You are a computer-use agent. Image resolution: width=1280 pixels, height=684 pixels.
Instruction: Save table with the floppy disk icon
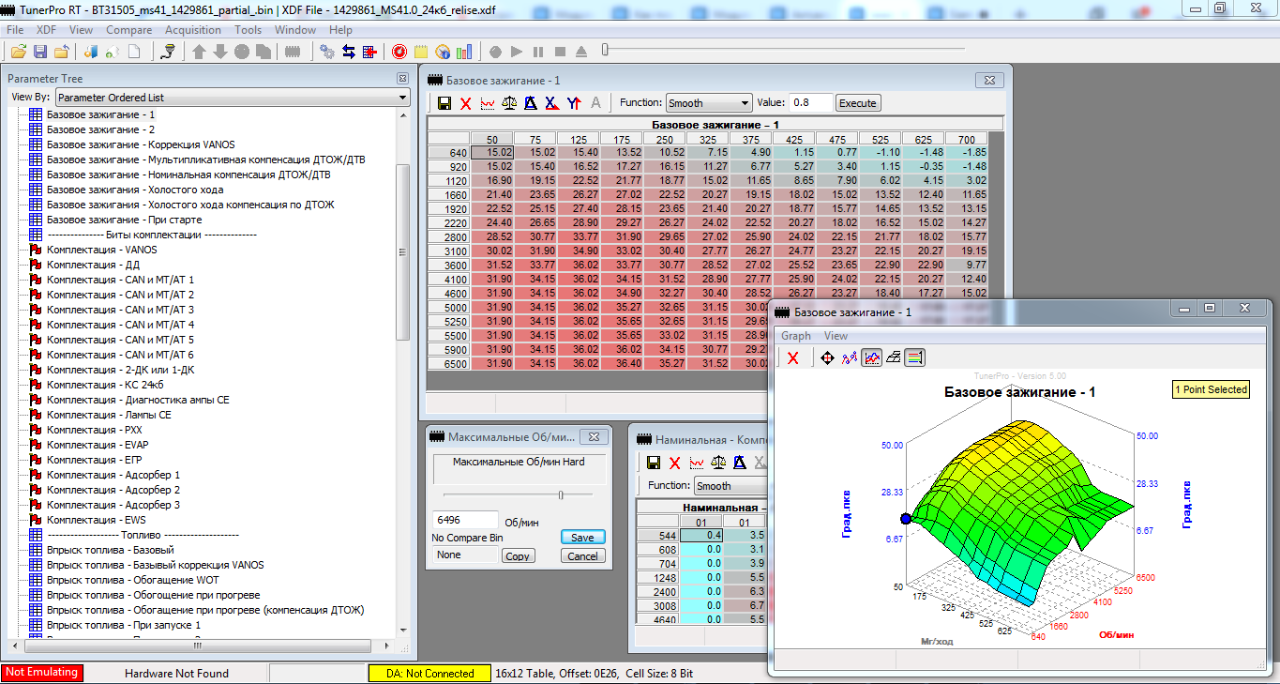click(444, 103)
